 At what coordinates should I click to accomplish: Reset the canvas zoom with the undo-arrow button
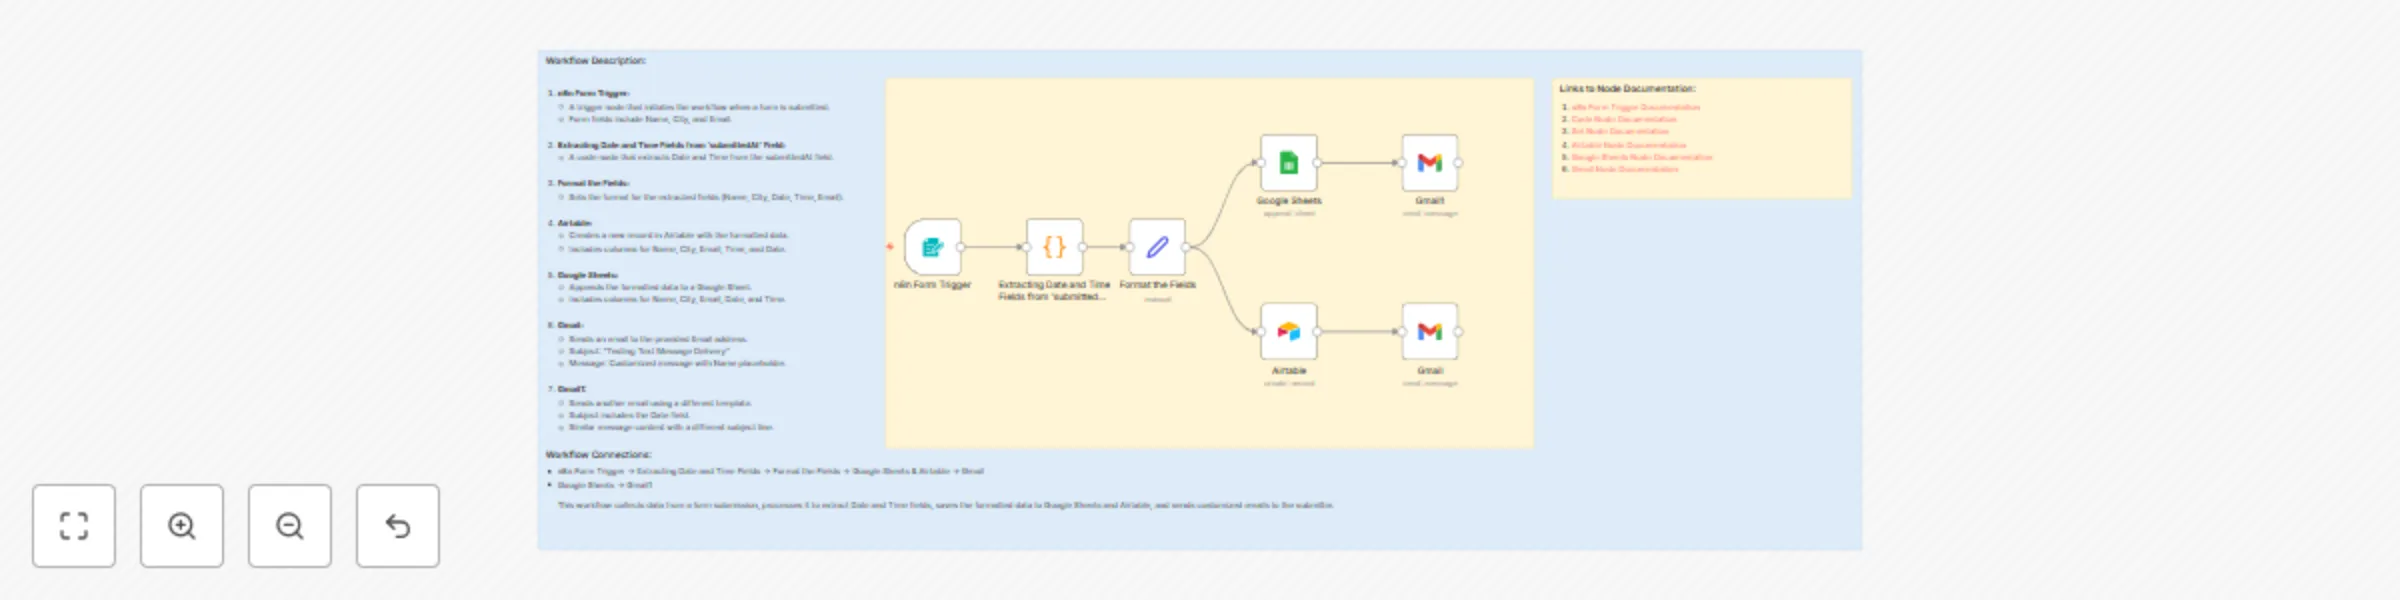(398, 526)
